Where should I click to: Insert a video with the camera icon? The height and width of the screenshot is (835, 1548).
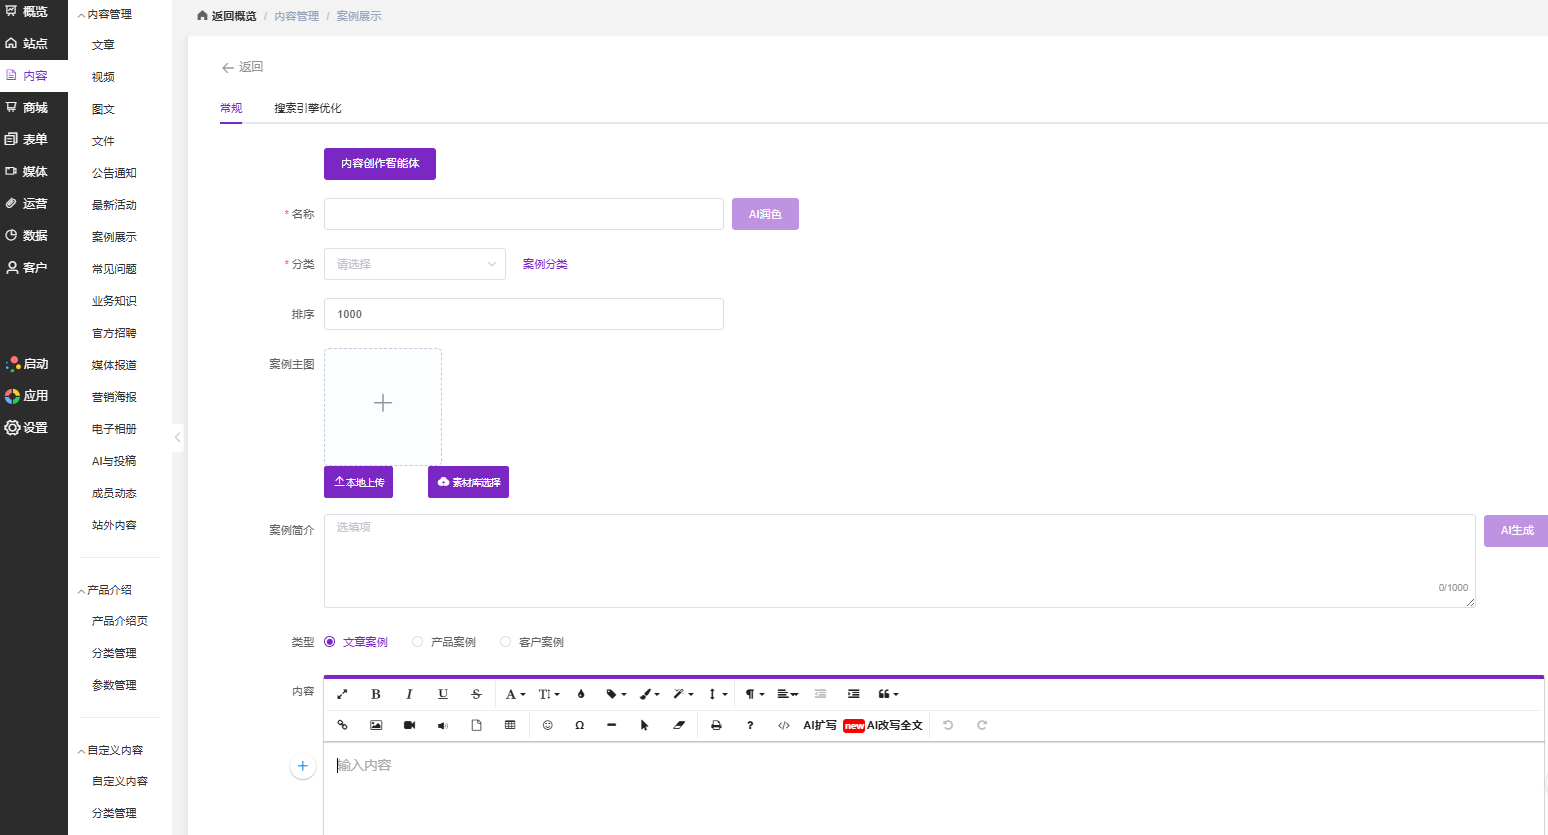click(x=409, y=725)
